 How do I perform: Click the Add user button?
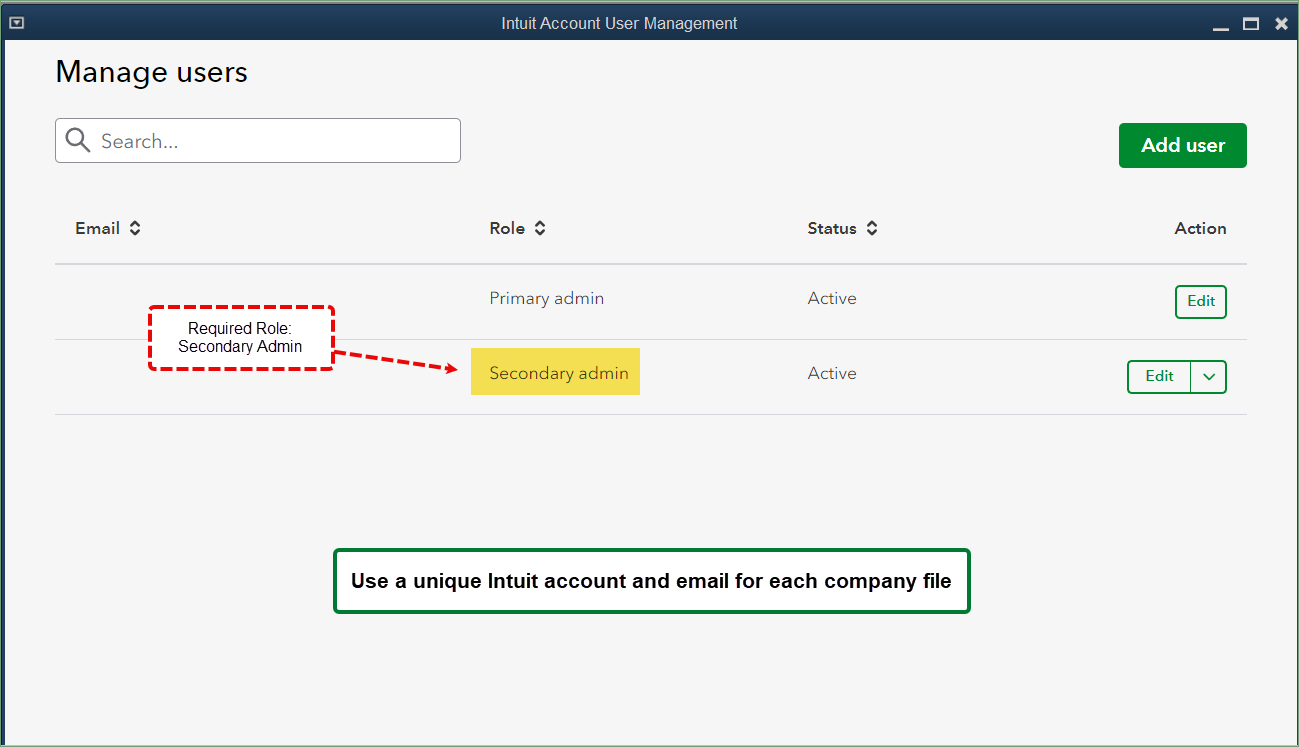pyautogui.click(x=1183, y=145)
